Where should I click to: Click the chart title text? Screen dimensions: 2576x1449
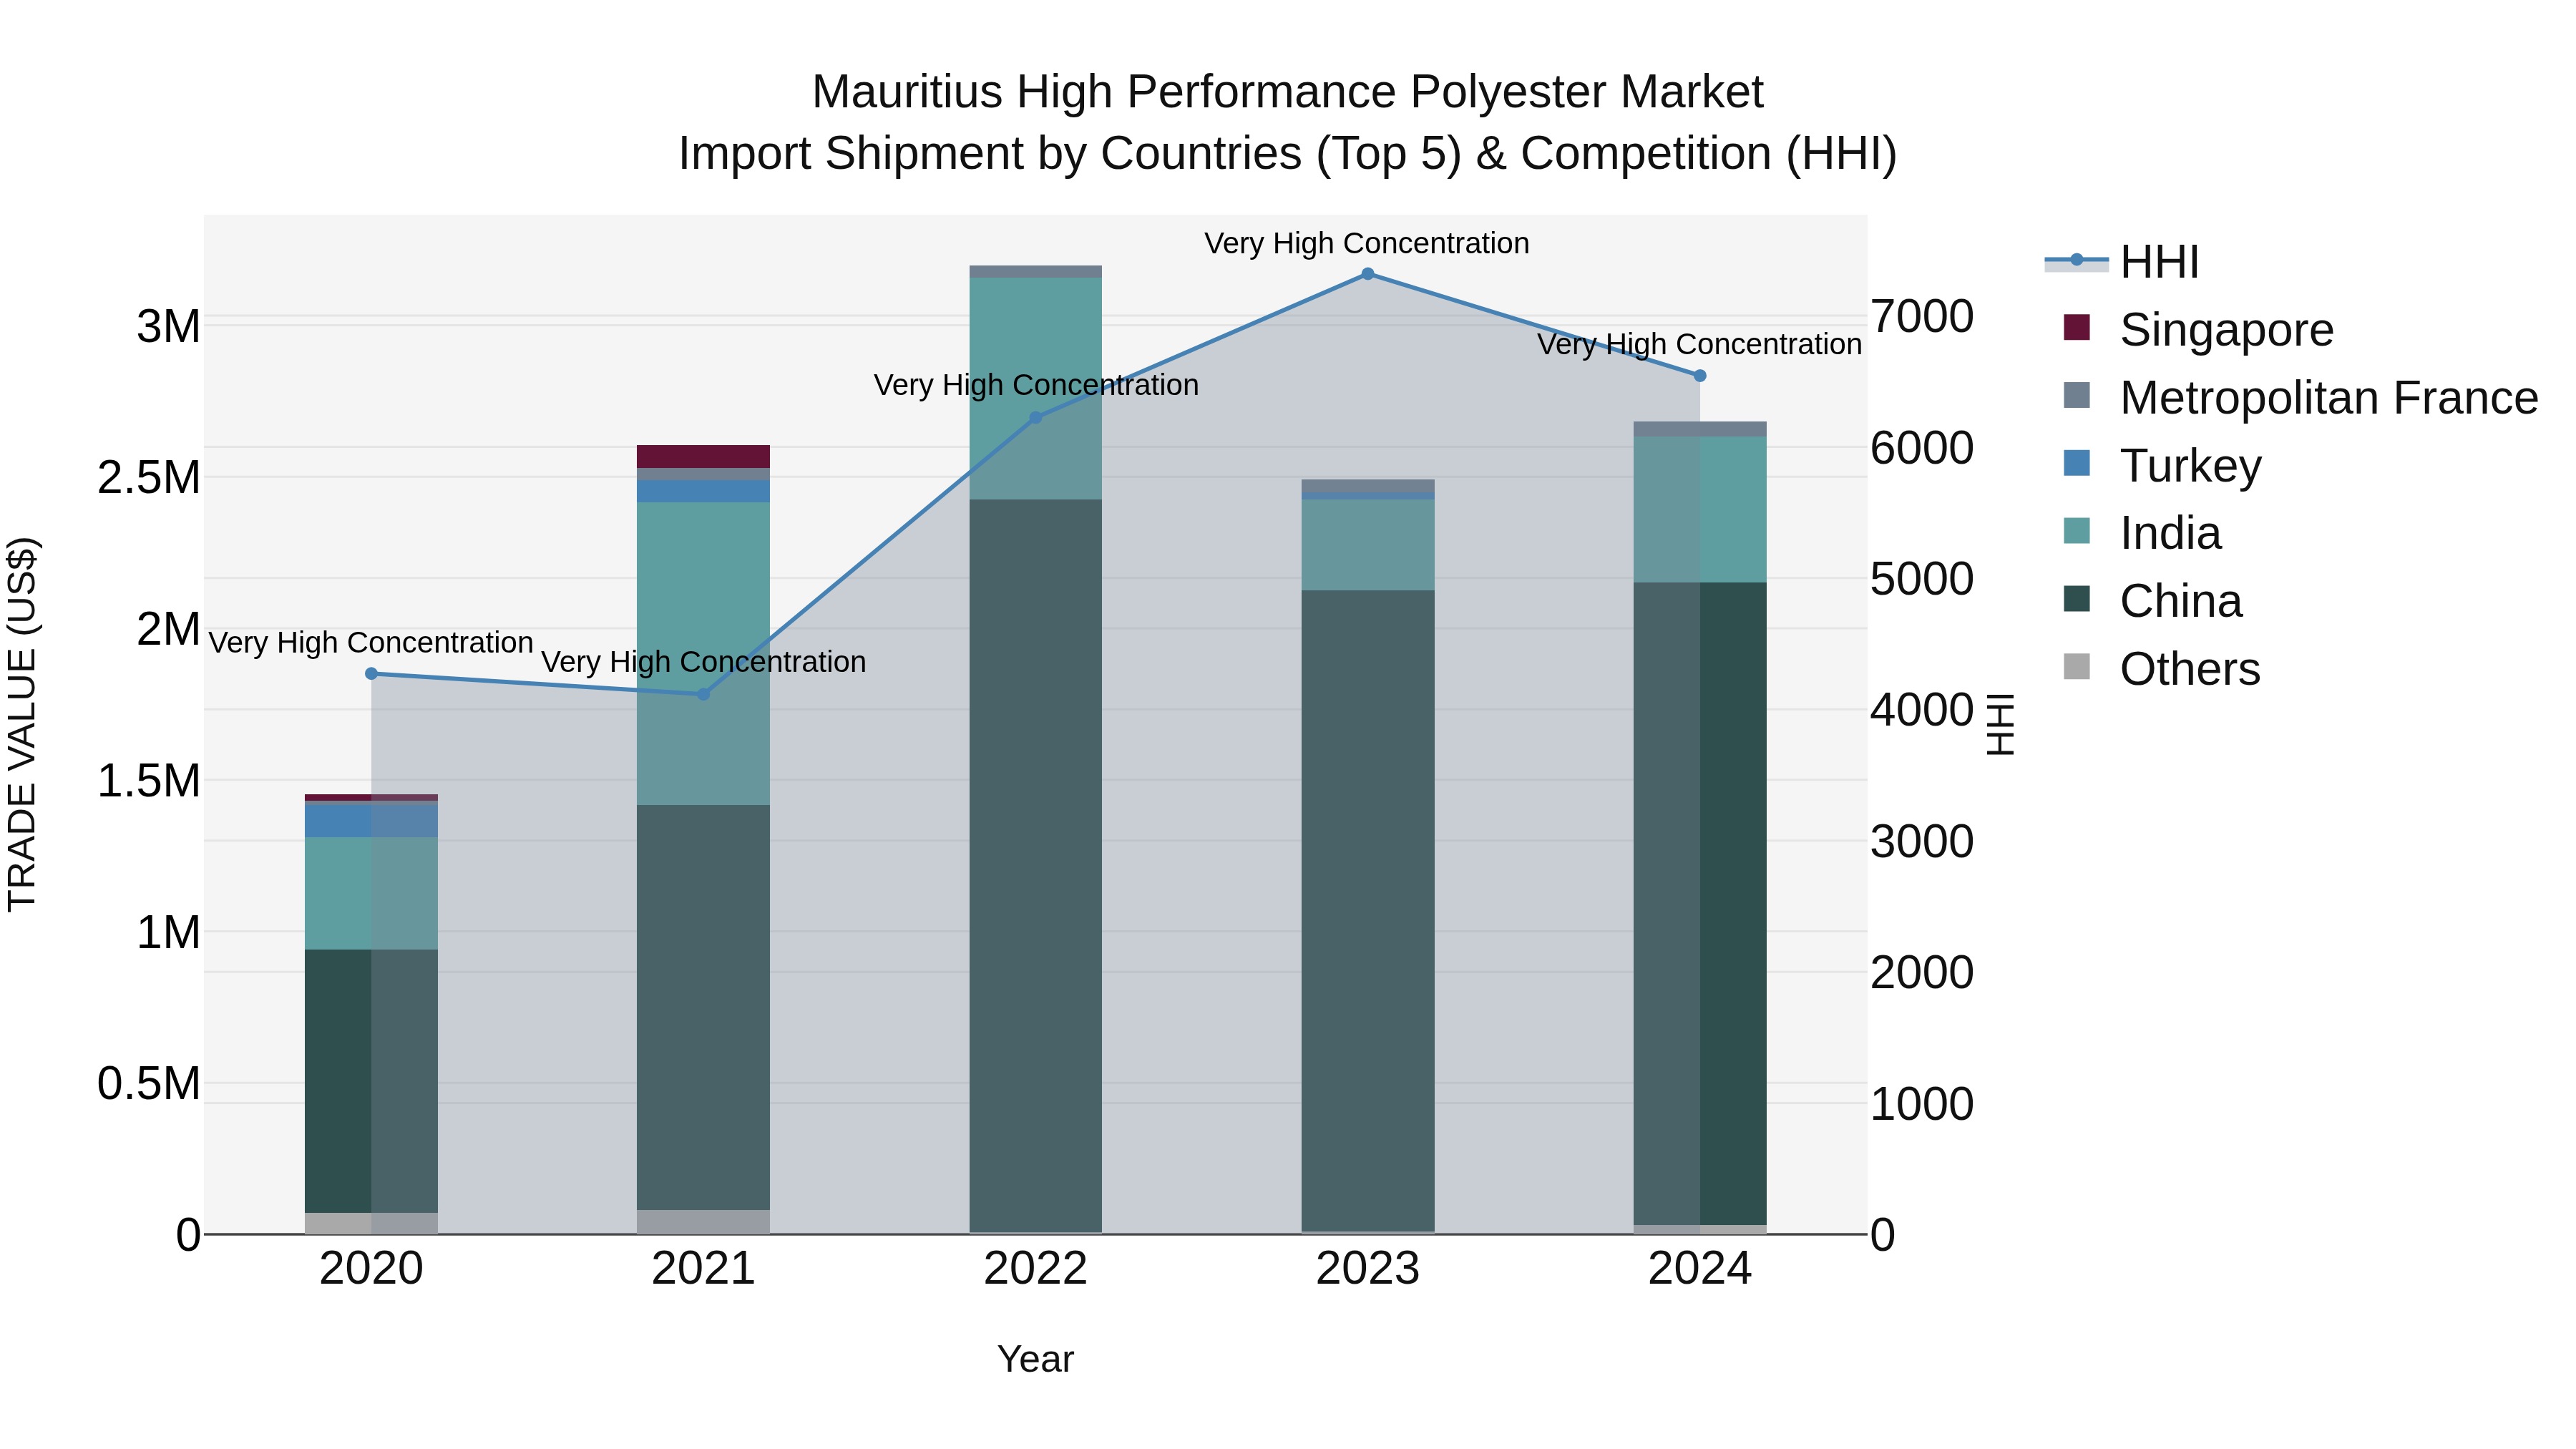coord(1288,122)
